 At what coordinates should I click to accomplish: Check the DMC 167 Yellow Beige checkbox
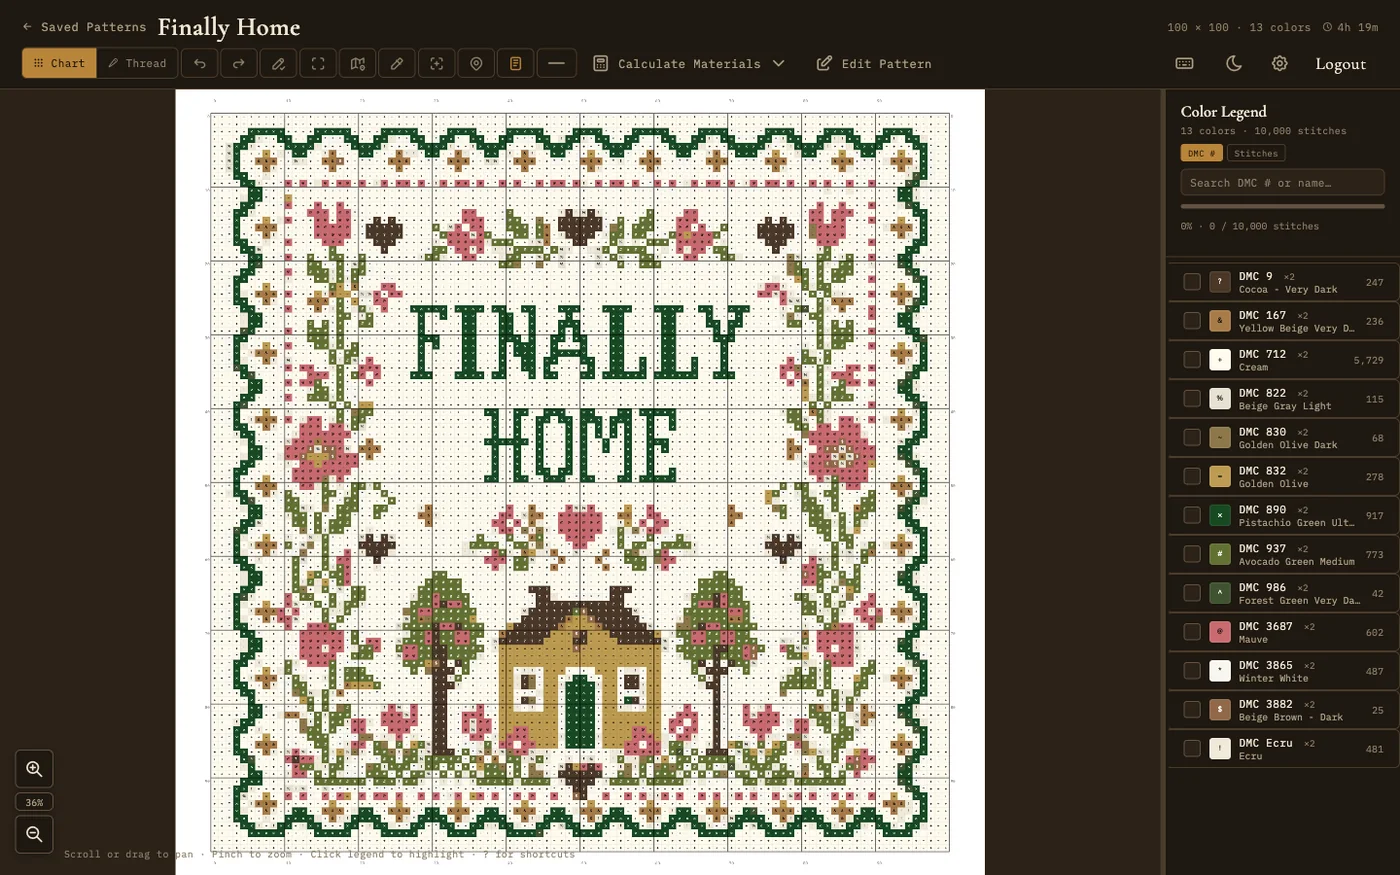pos(1192,321)
